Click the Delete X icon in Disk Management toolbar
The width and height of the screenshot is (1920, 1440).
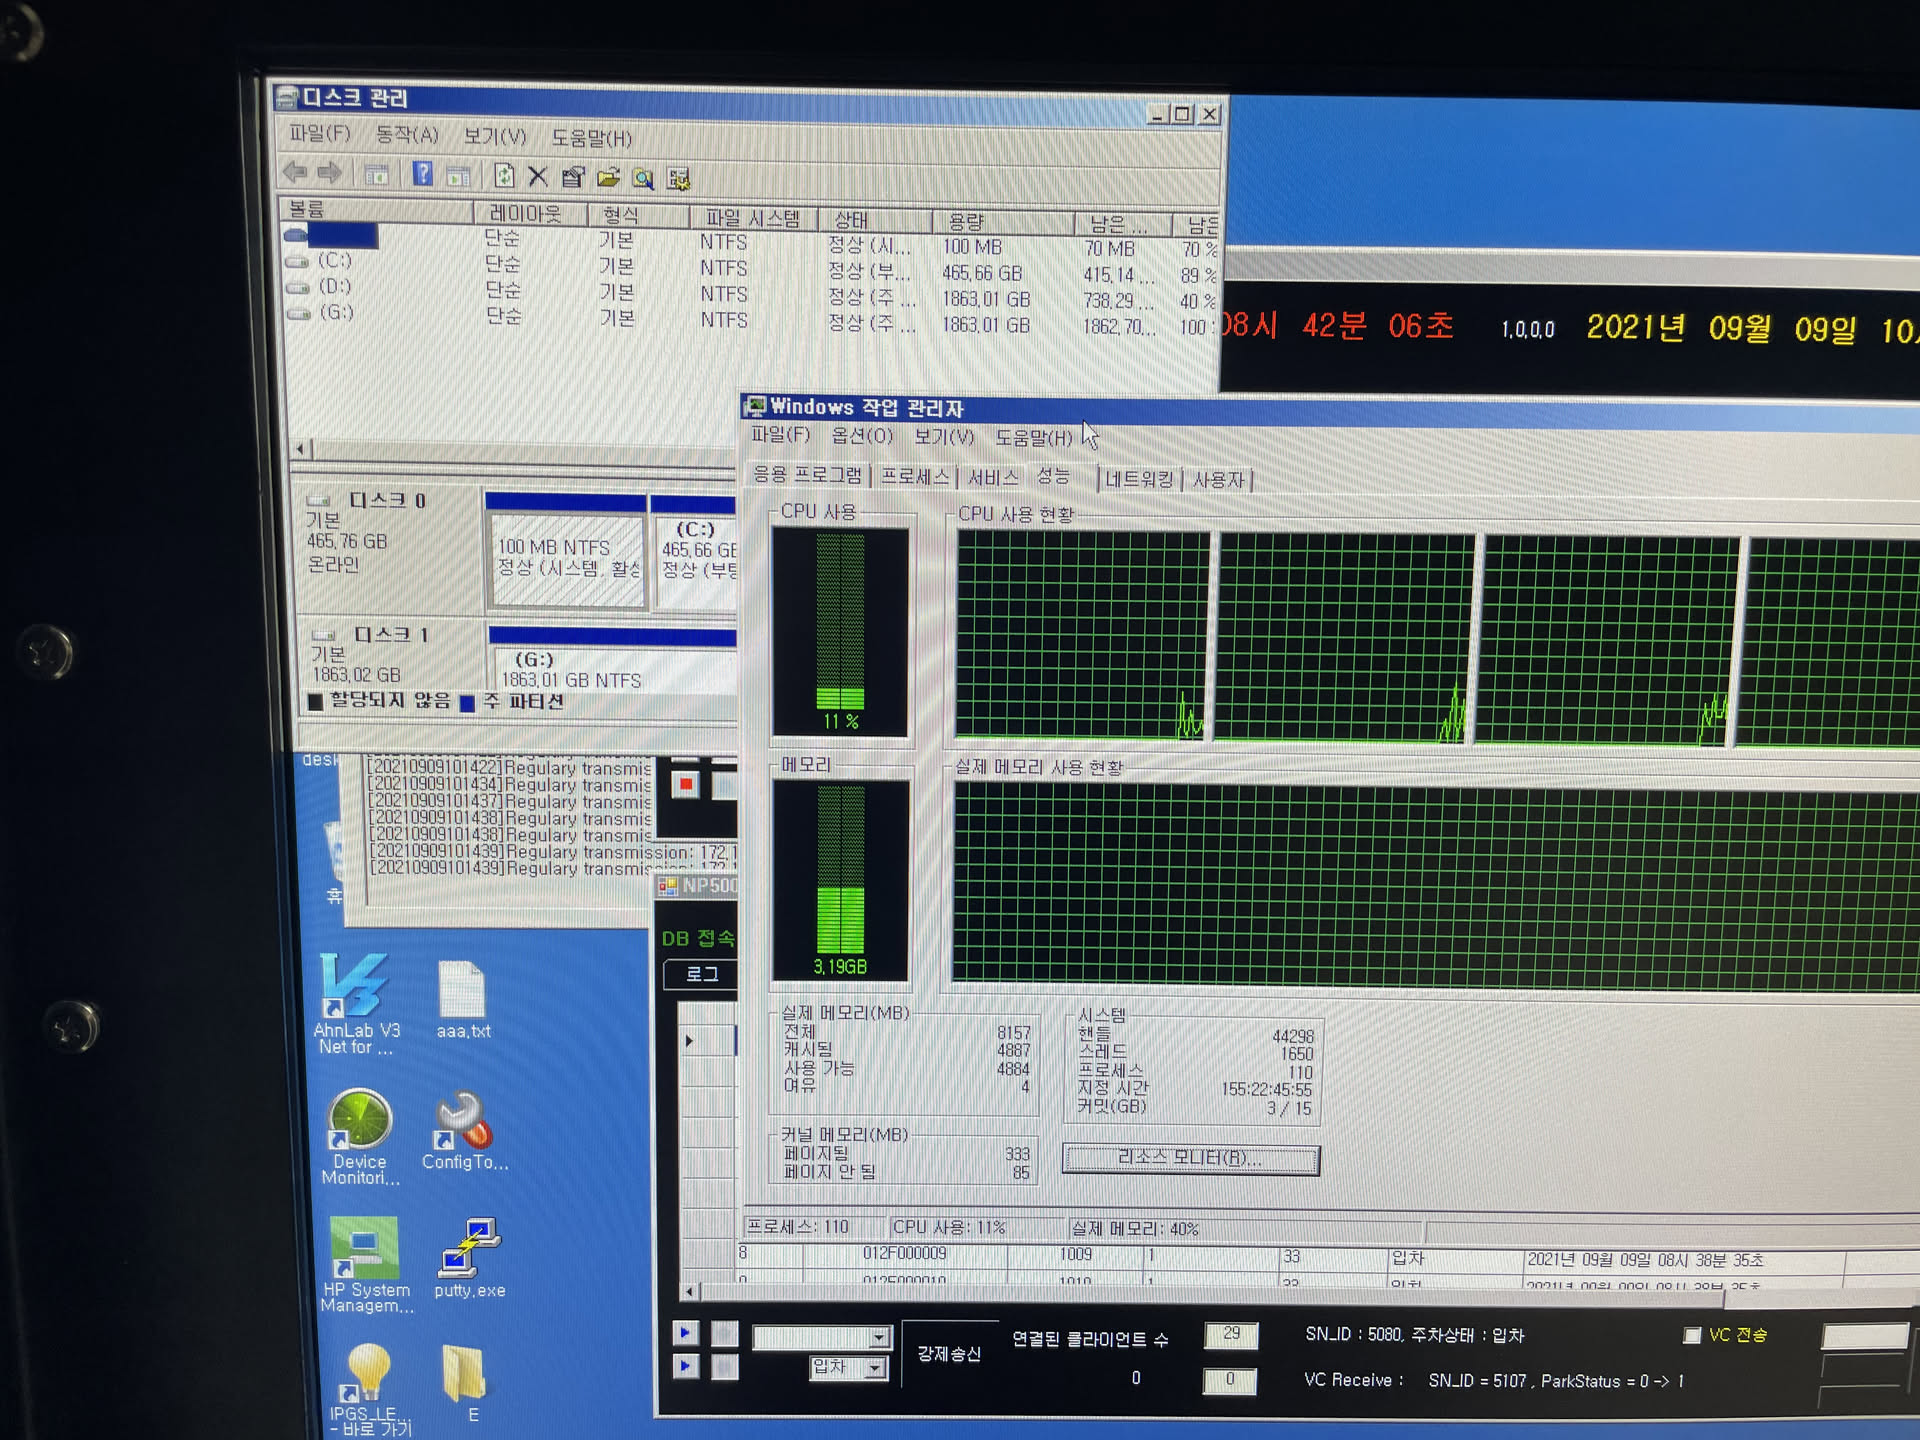[x=538, y=177]
